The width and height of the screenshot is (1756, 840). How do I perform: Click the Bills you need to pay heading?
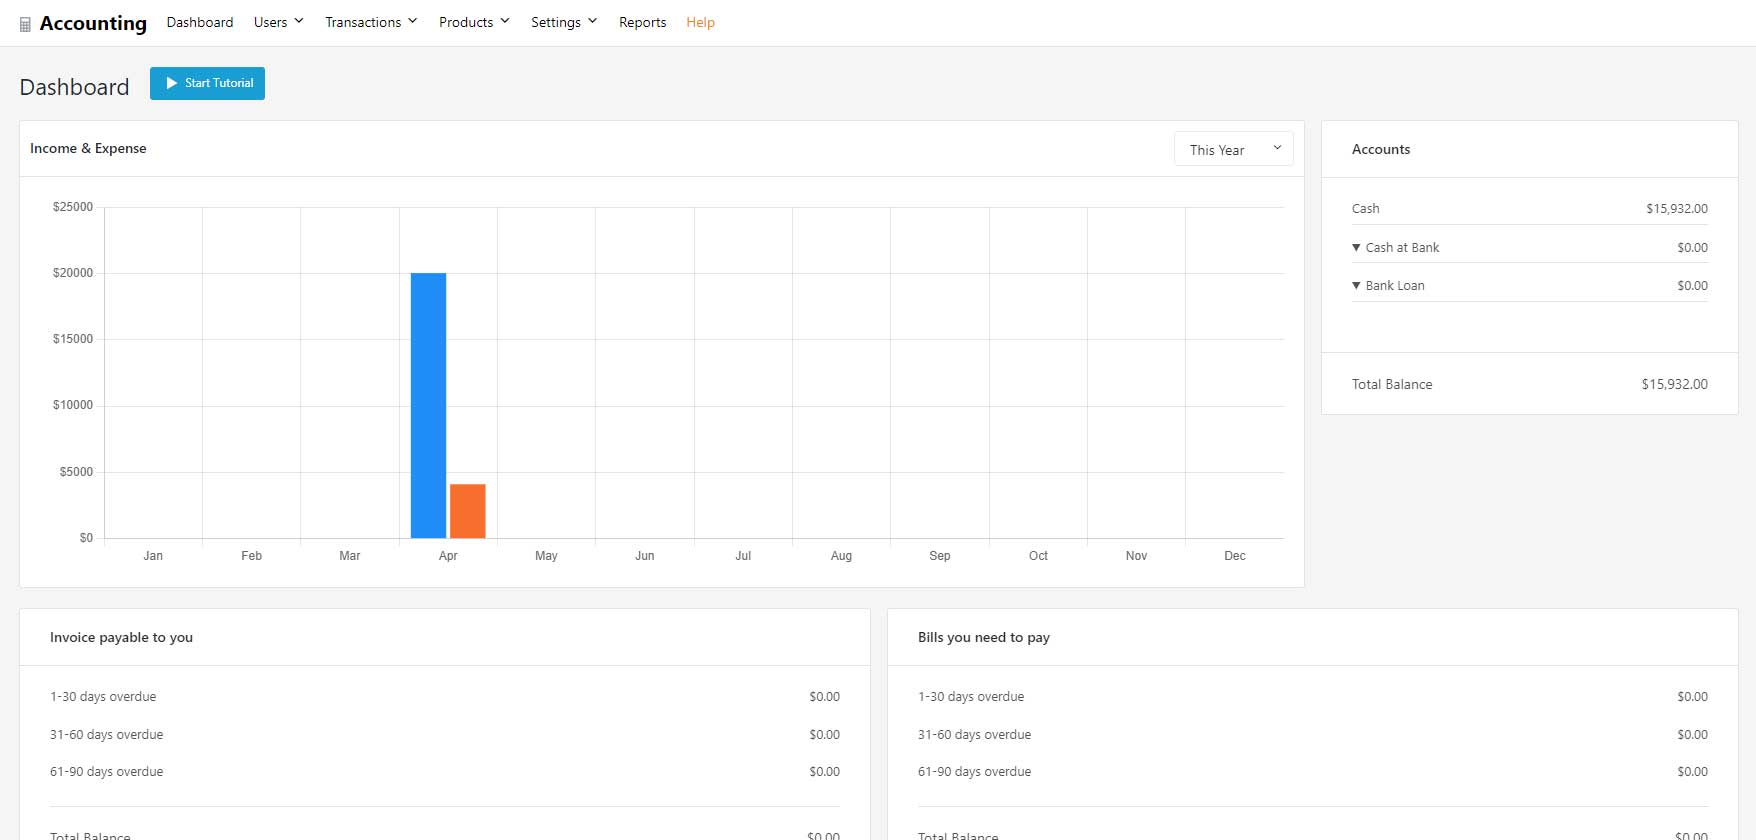pos(984,637)
